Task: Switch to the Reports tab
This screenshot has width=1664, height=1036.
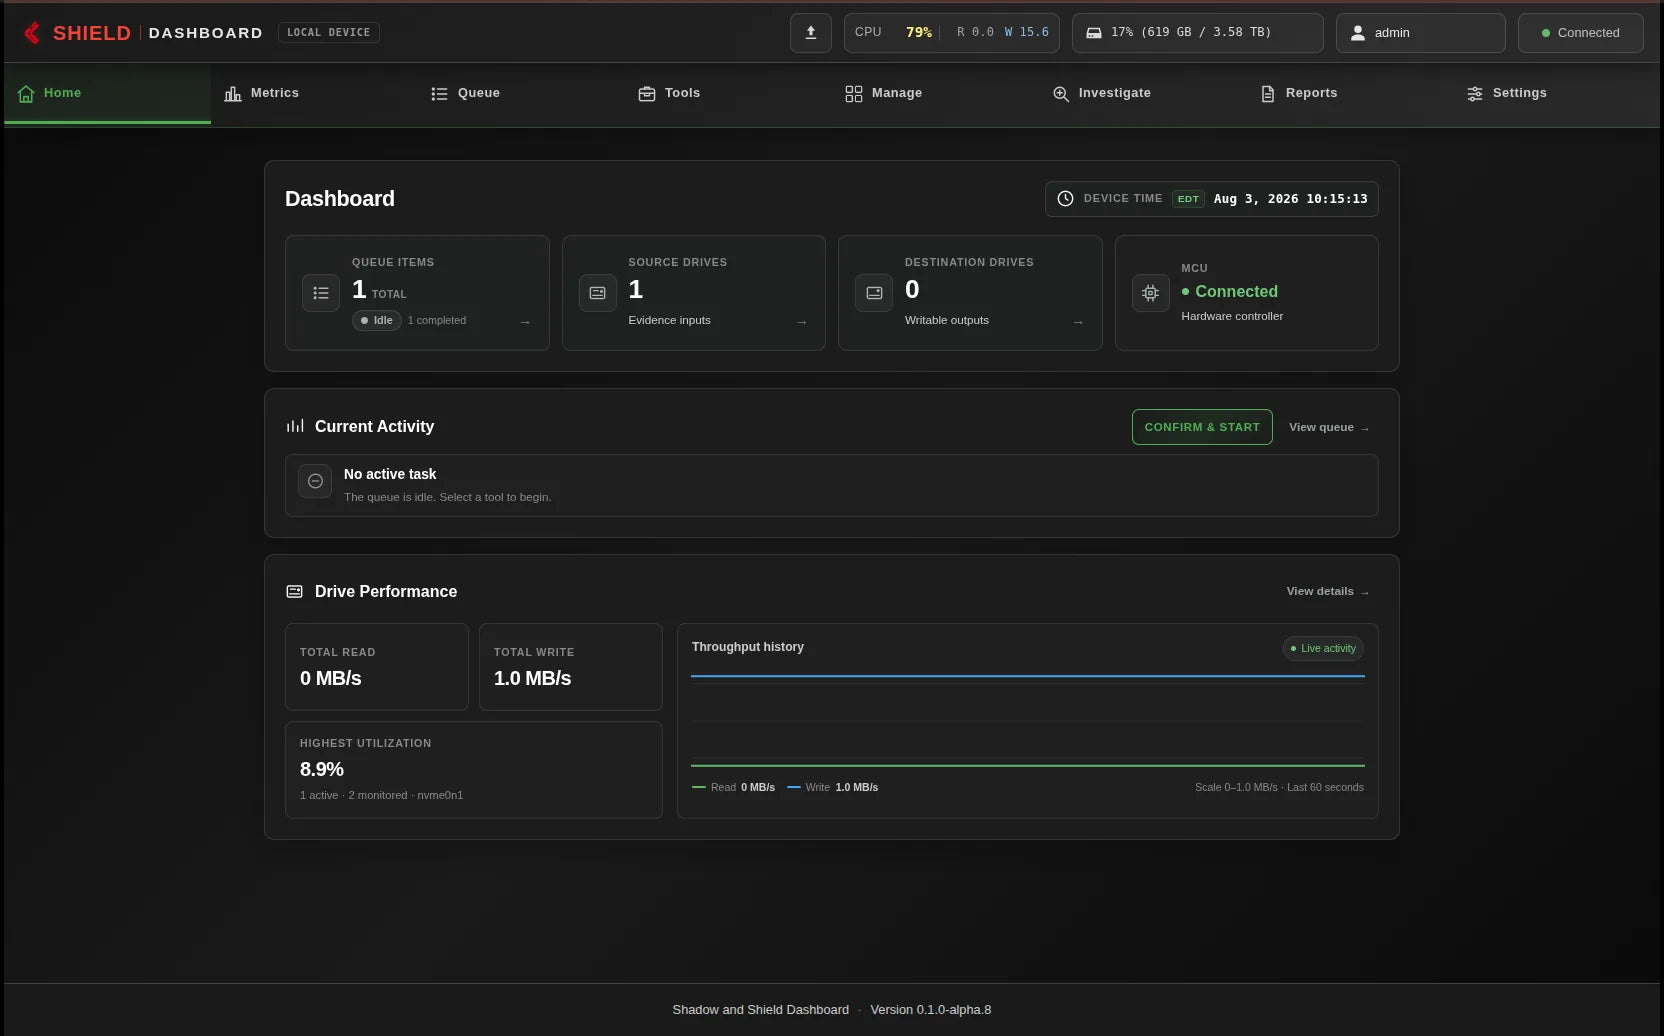Action: pyautogui.click(x=1349, y=94)
